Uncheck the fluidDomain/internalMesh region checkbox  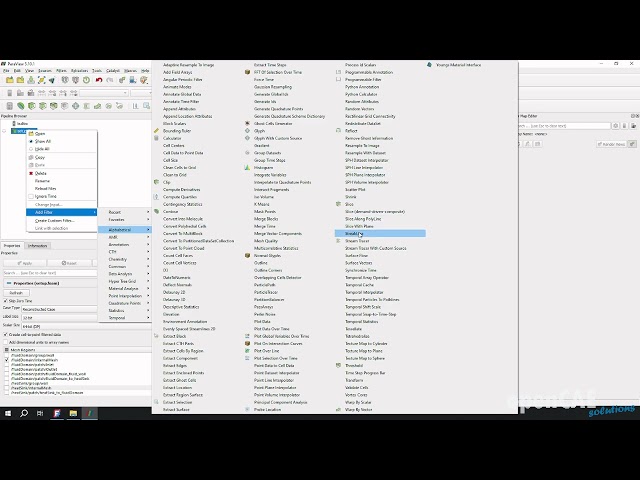click(7, 360)
